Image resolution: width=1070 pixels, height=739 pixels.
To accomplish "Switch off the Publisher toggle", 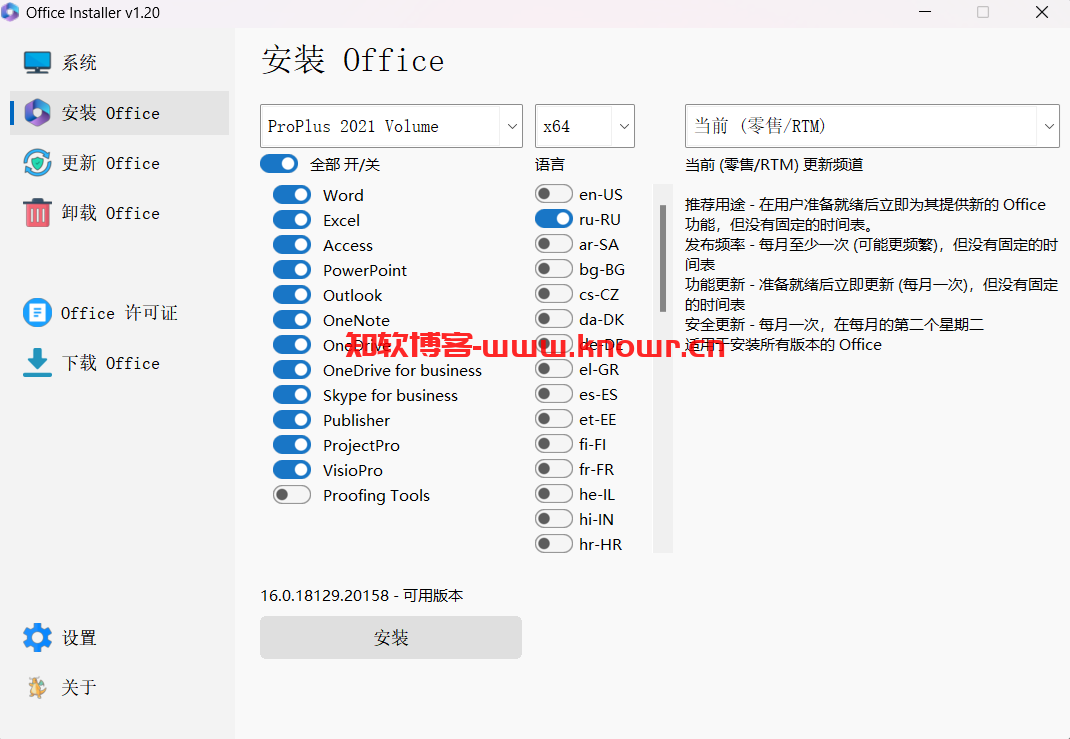I will click(x=292, y=420).
